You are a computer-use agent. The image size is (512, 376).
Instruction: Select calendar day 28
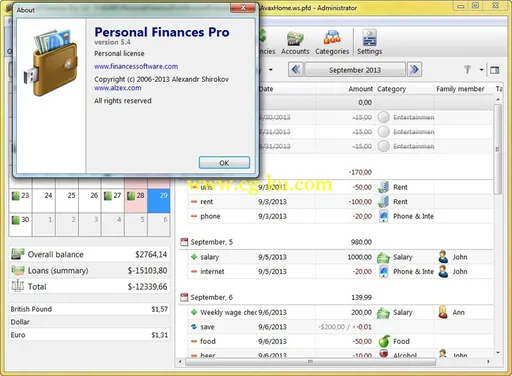tap(136, 200)
